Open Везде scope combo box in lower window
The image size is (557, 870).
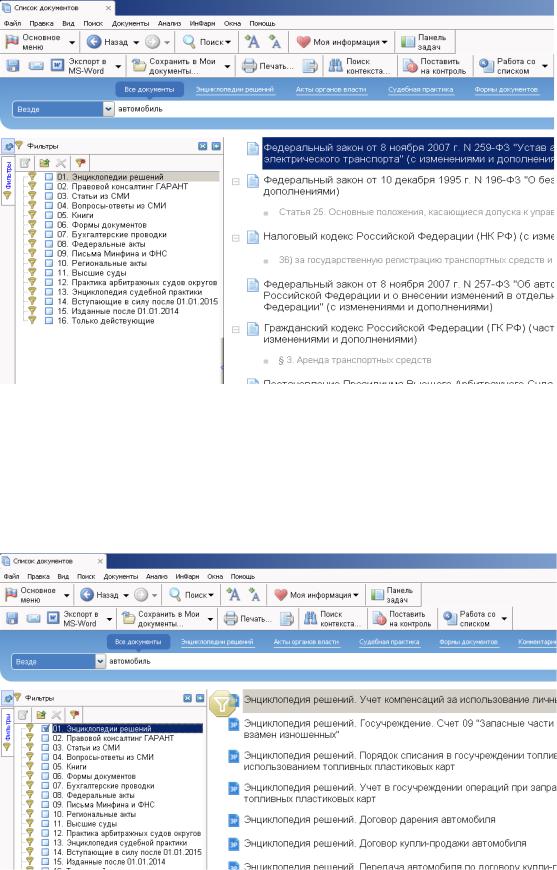pyautogui.click(x=58, y=661)
